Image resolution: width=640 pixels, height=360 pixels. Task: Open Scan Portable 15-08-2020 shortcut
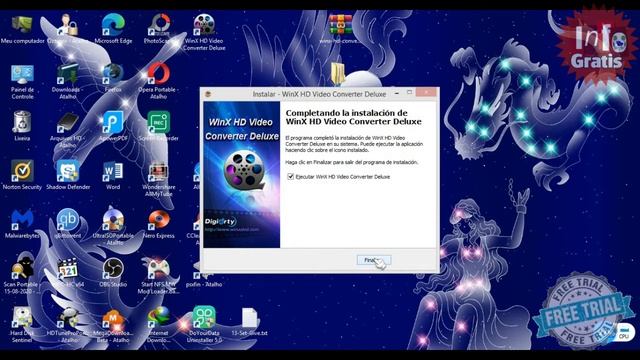pyautogui.click(x=21, y=275)
